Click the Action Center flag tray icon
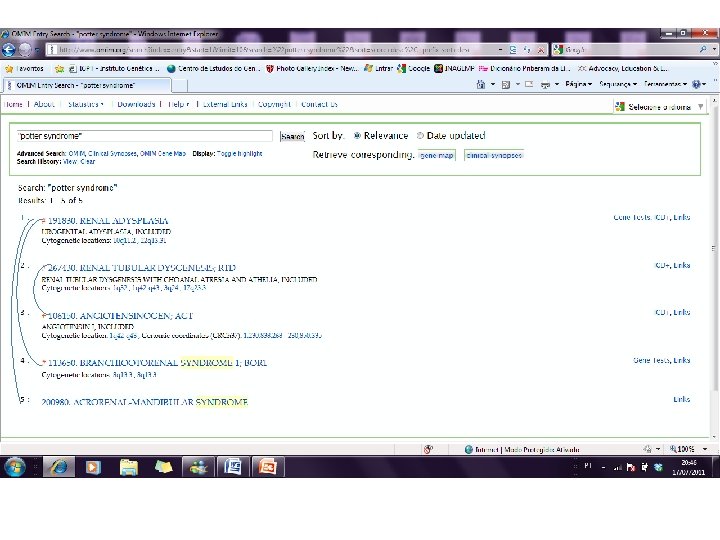Viewport: 720px width, 540px height. tap(631, 467)
